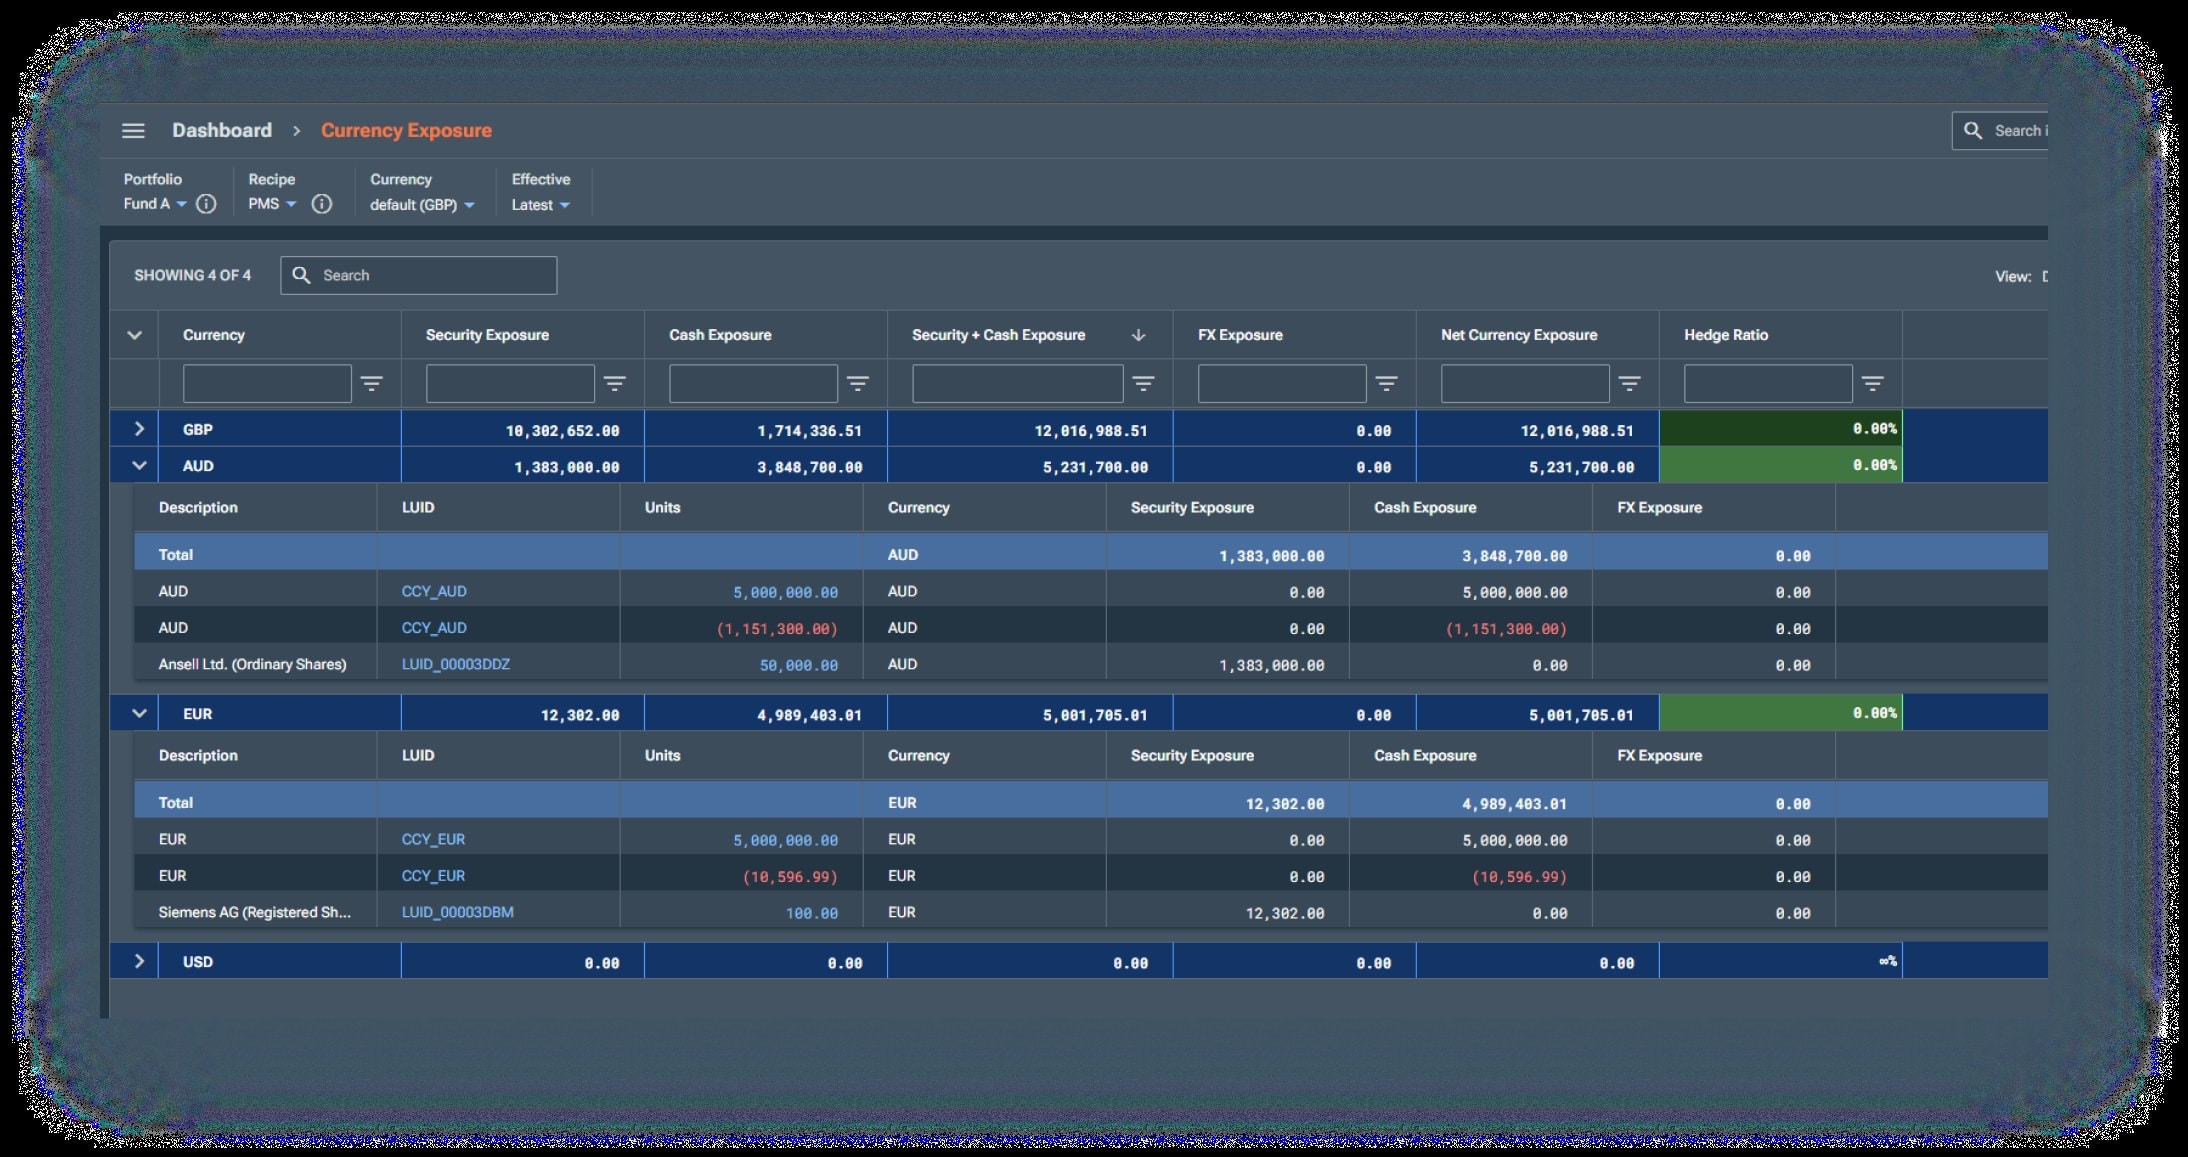Open the Hedge Ratio filter icon
This screenshot has height=1157, width=2188.
click(x=1872, y=384)
